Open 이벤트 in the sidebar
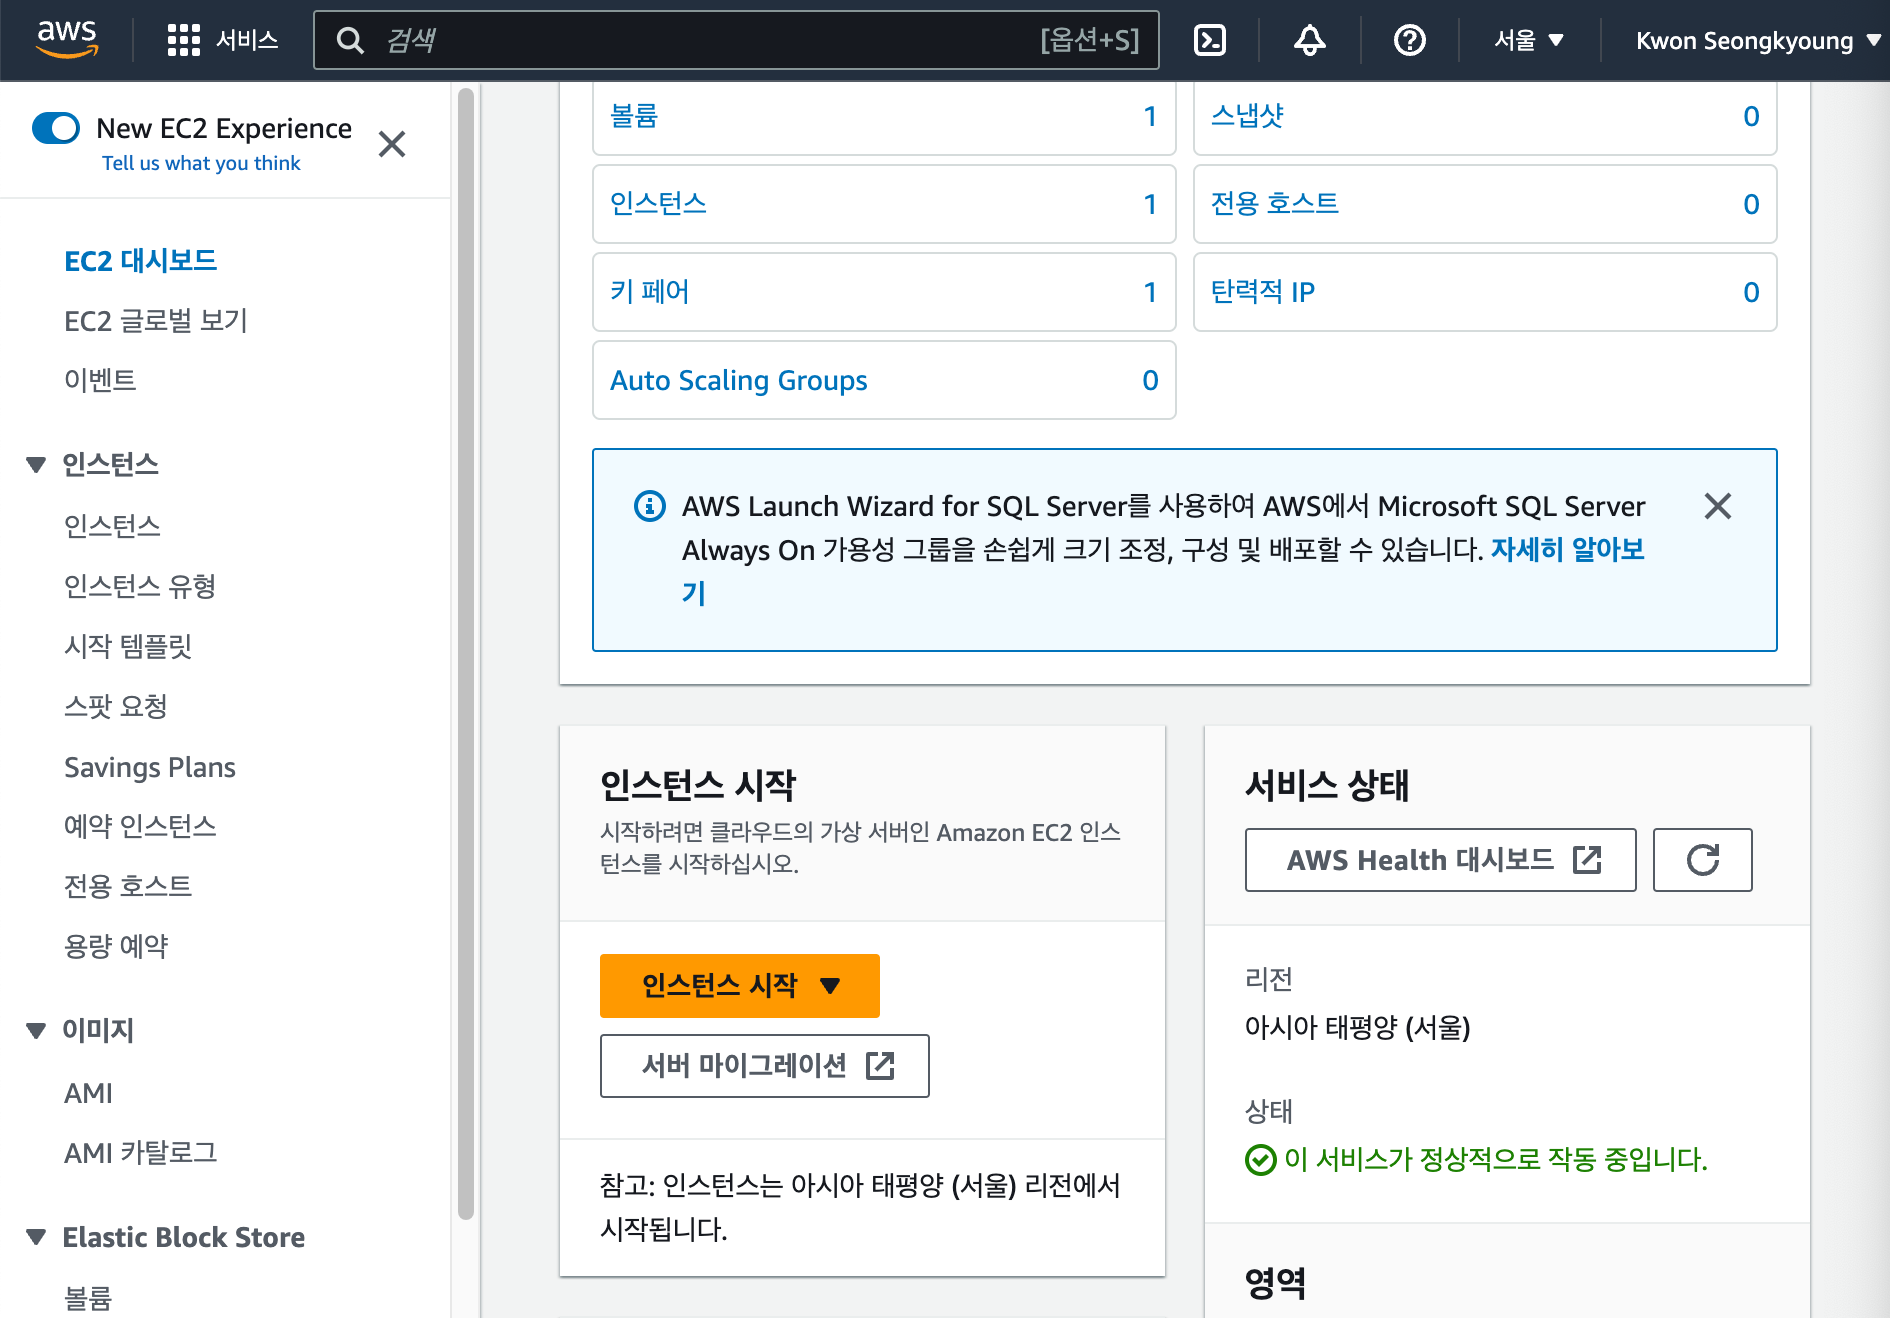This screenshot has width=1890, height=1318. (x=100, y=380)
